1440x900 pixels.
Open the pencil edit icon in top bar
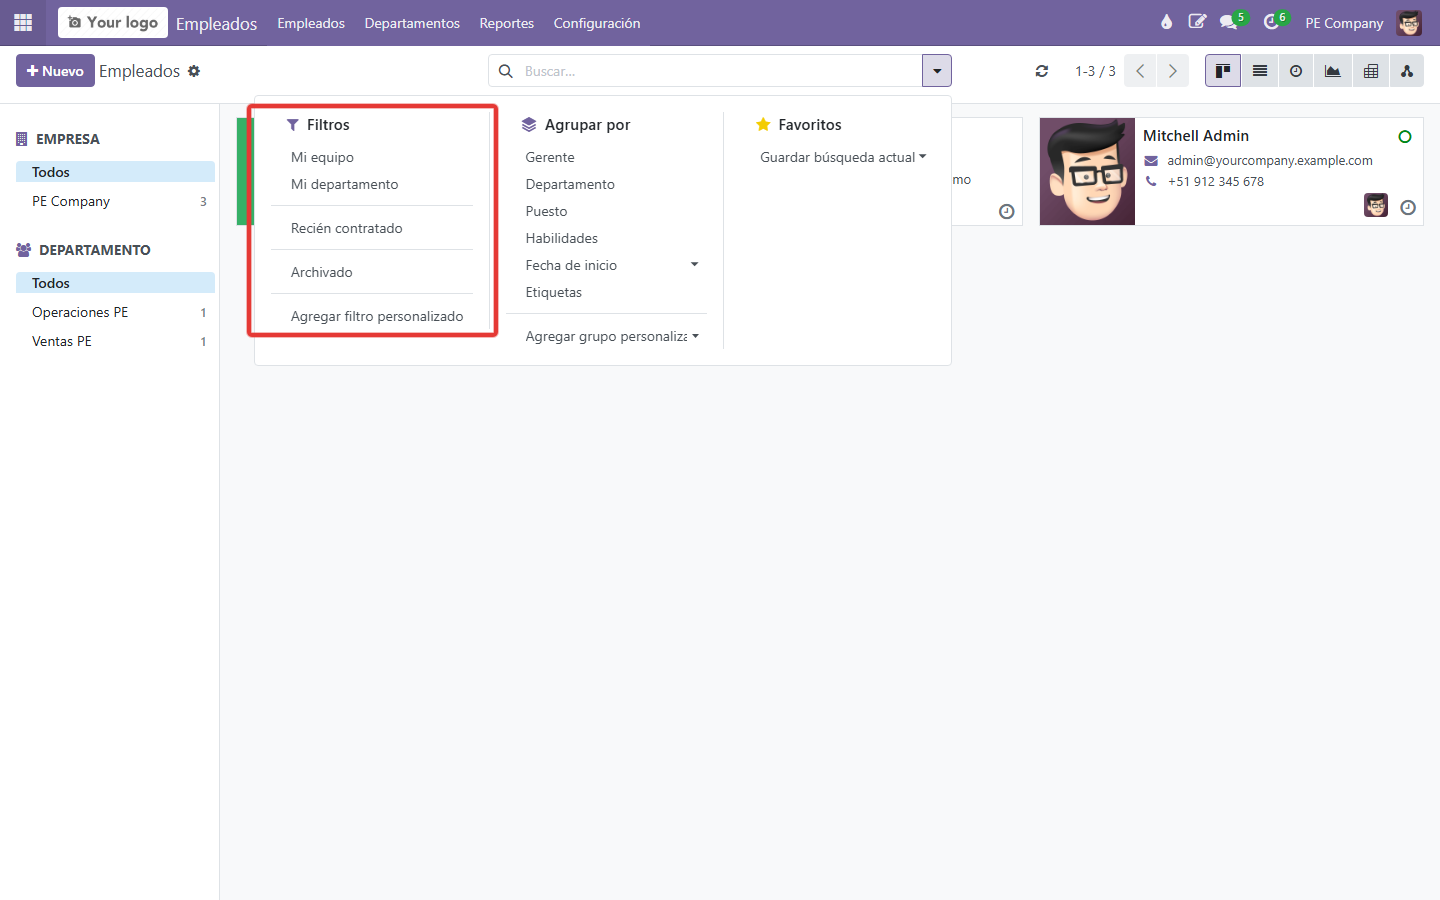[x=1197, y=22]
